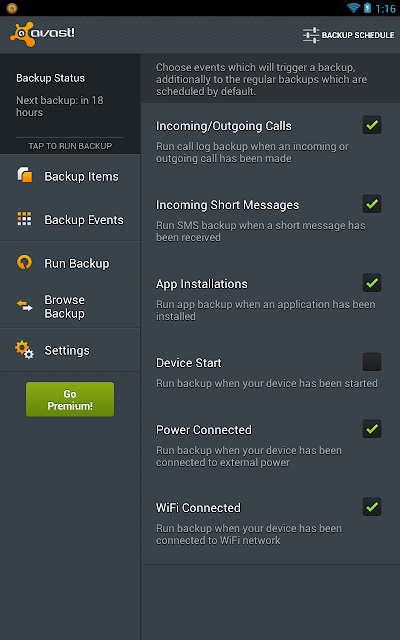400x640 pixels.
Task: Uncheck the Incoming/Outgoing Calls checkbox
Action: 372,125
